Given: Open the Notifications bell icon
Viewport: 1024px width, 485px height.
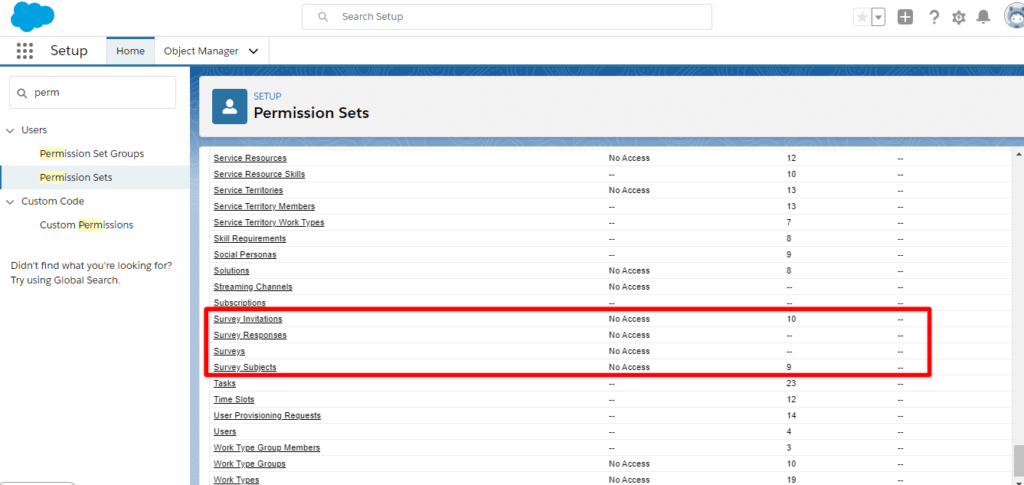Looking at the screenshot, I should [x=984, y=17].
